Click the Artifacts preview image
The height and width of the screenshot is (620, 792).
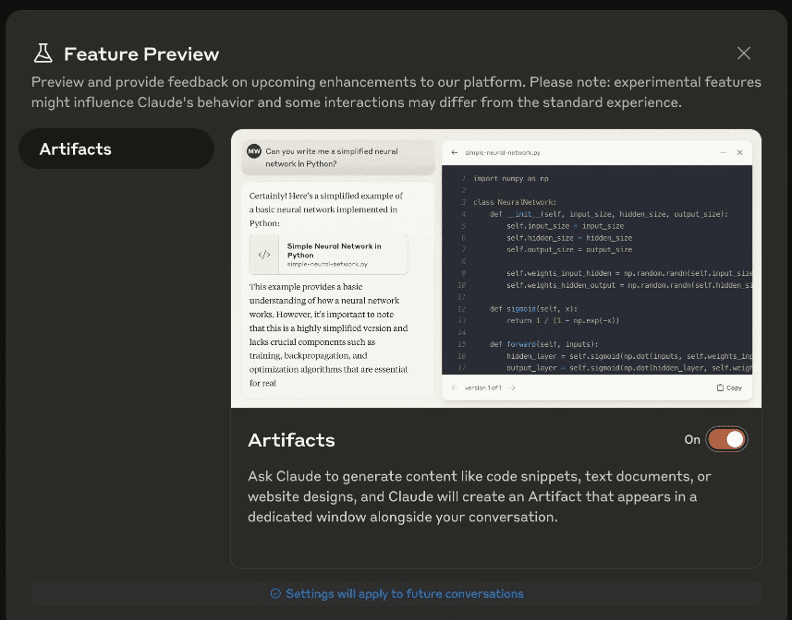click(496, 268)
